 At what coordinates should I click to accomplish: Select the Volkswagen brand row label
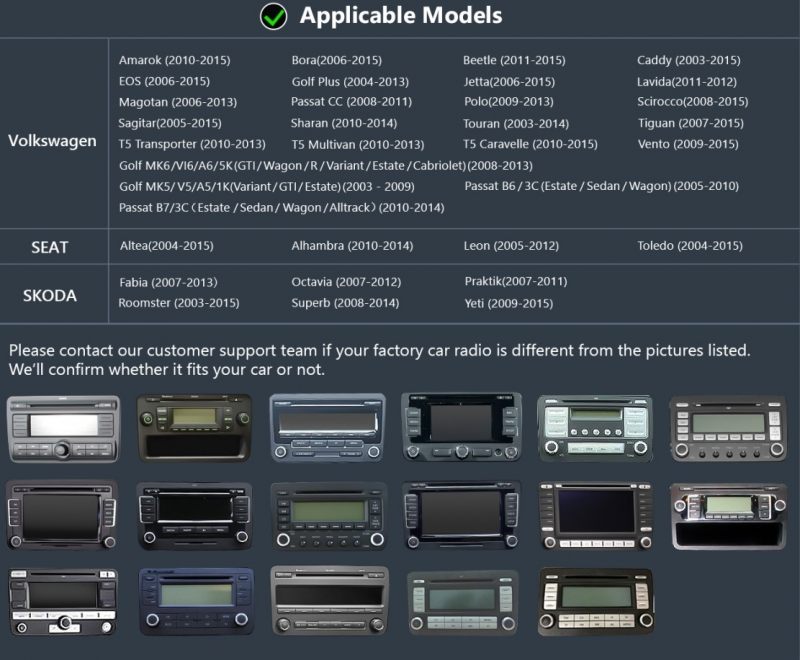[x=52, y=141]
